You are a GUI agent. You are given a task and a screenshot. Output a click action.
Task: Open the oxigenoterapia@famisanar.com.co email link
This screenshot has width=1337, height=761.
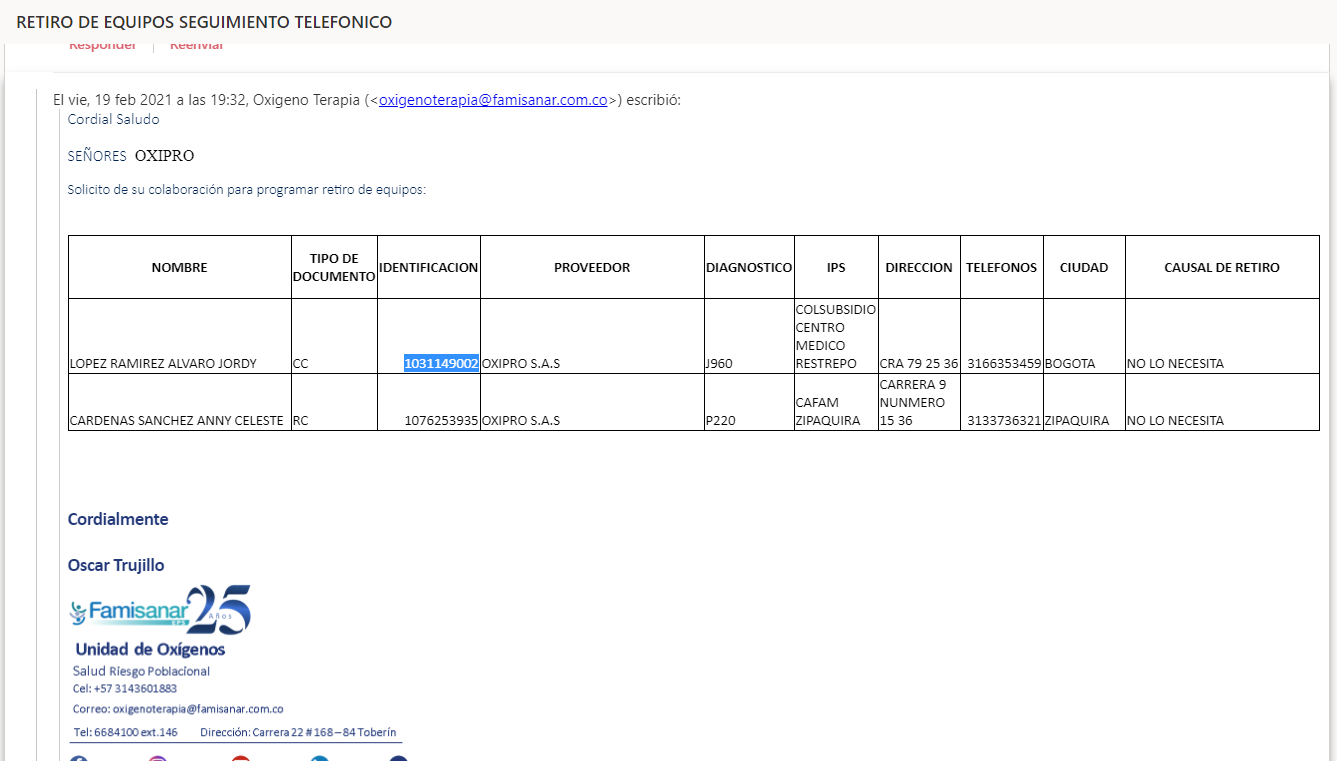(493, 100)
